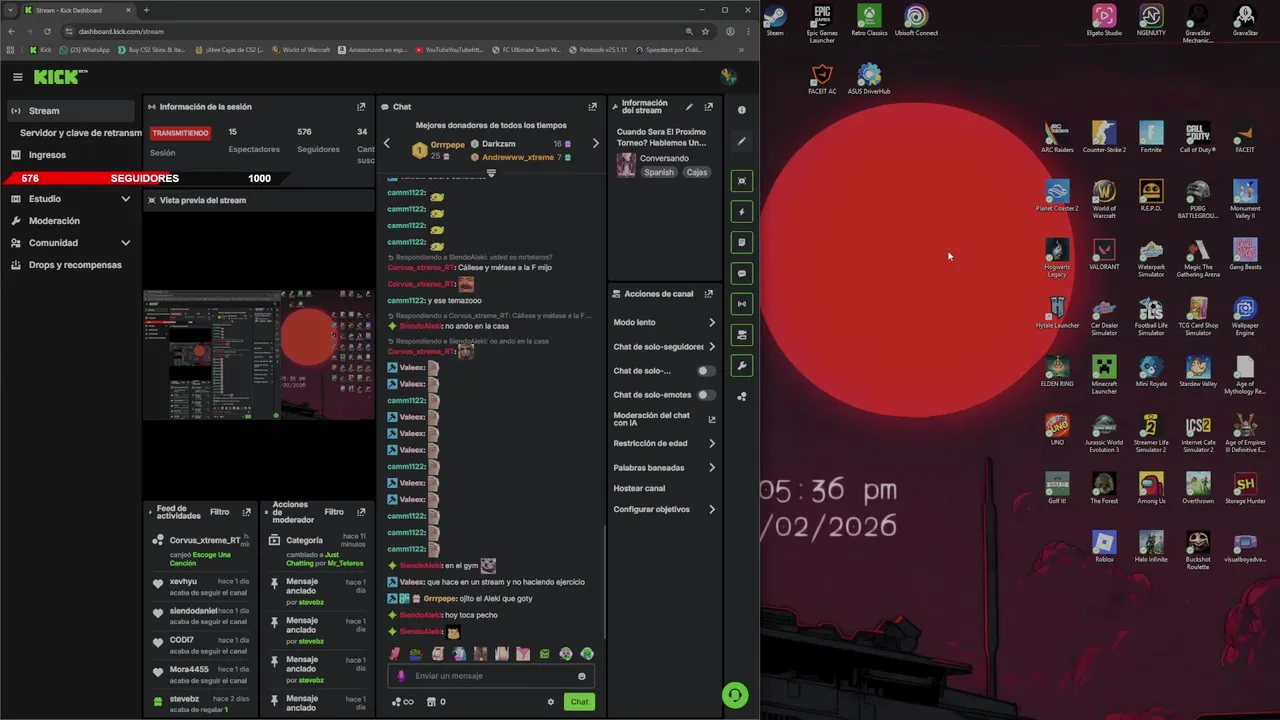This screenshot has width=1280, height=720.
Task: Click the green support headset button
Action: pos(735,695)
